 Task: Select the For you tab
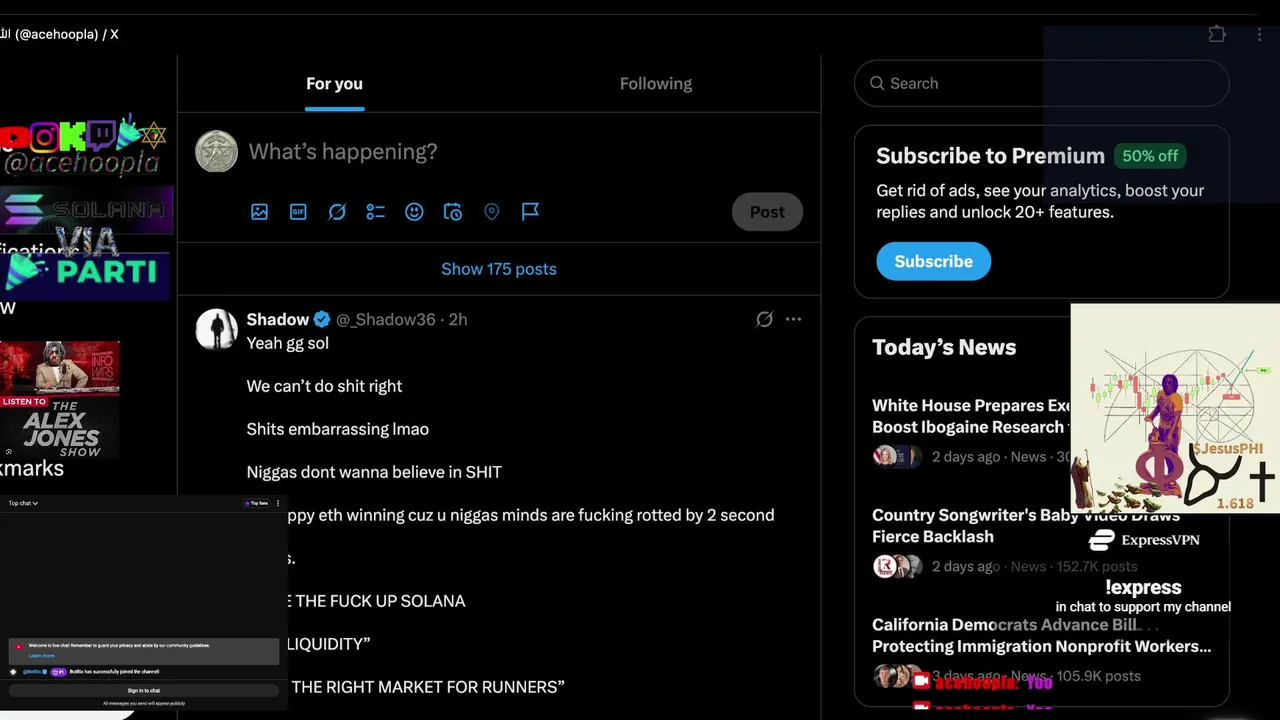pos(334,84)
